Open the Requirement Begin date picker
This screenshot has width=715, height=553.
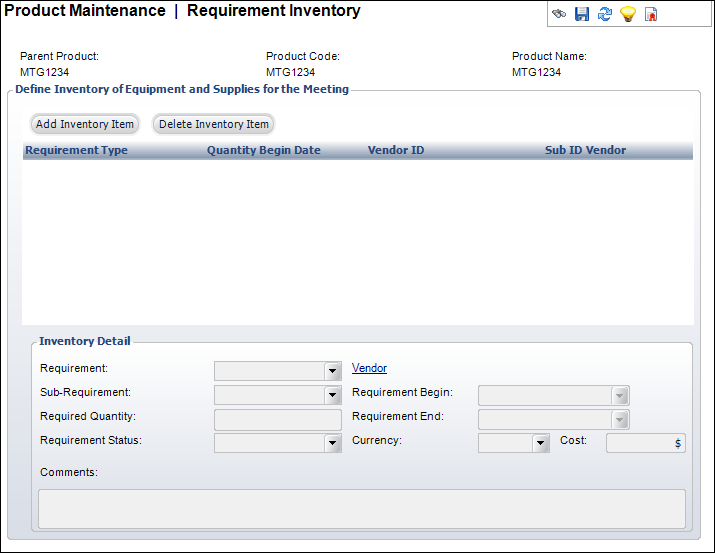(x=620, y=395)
